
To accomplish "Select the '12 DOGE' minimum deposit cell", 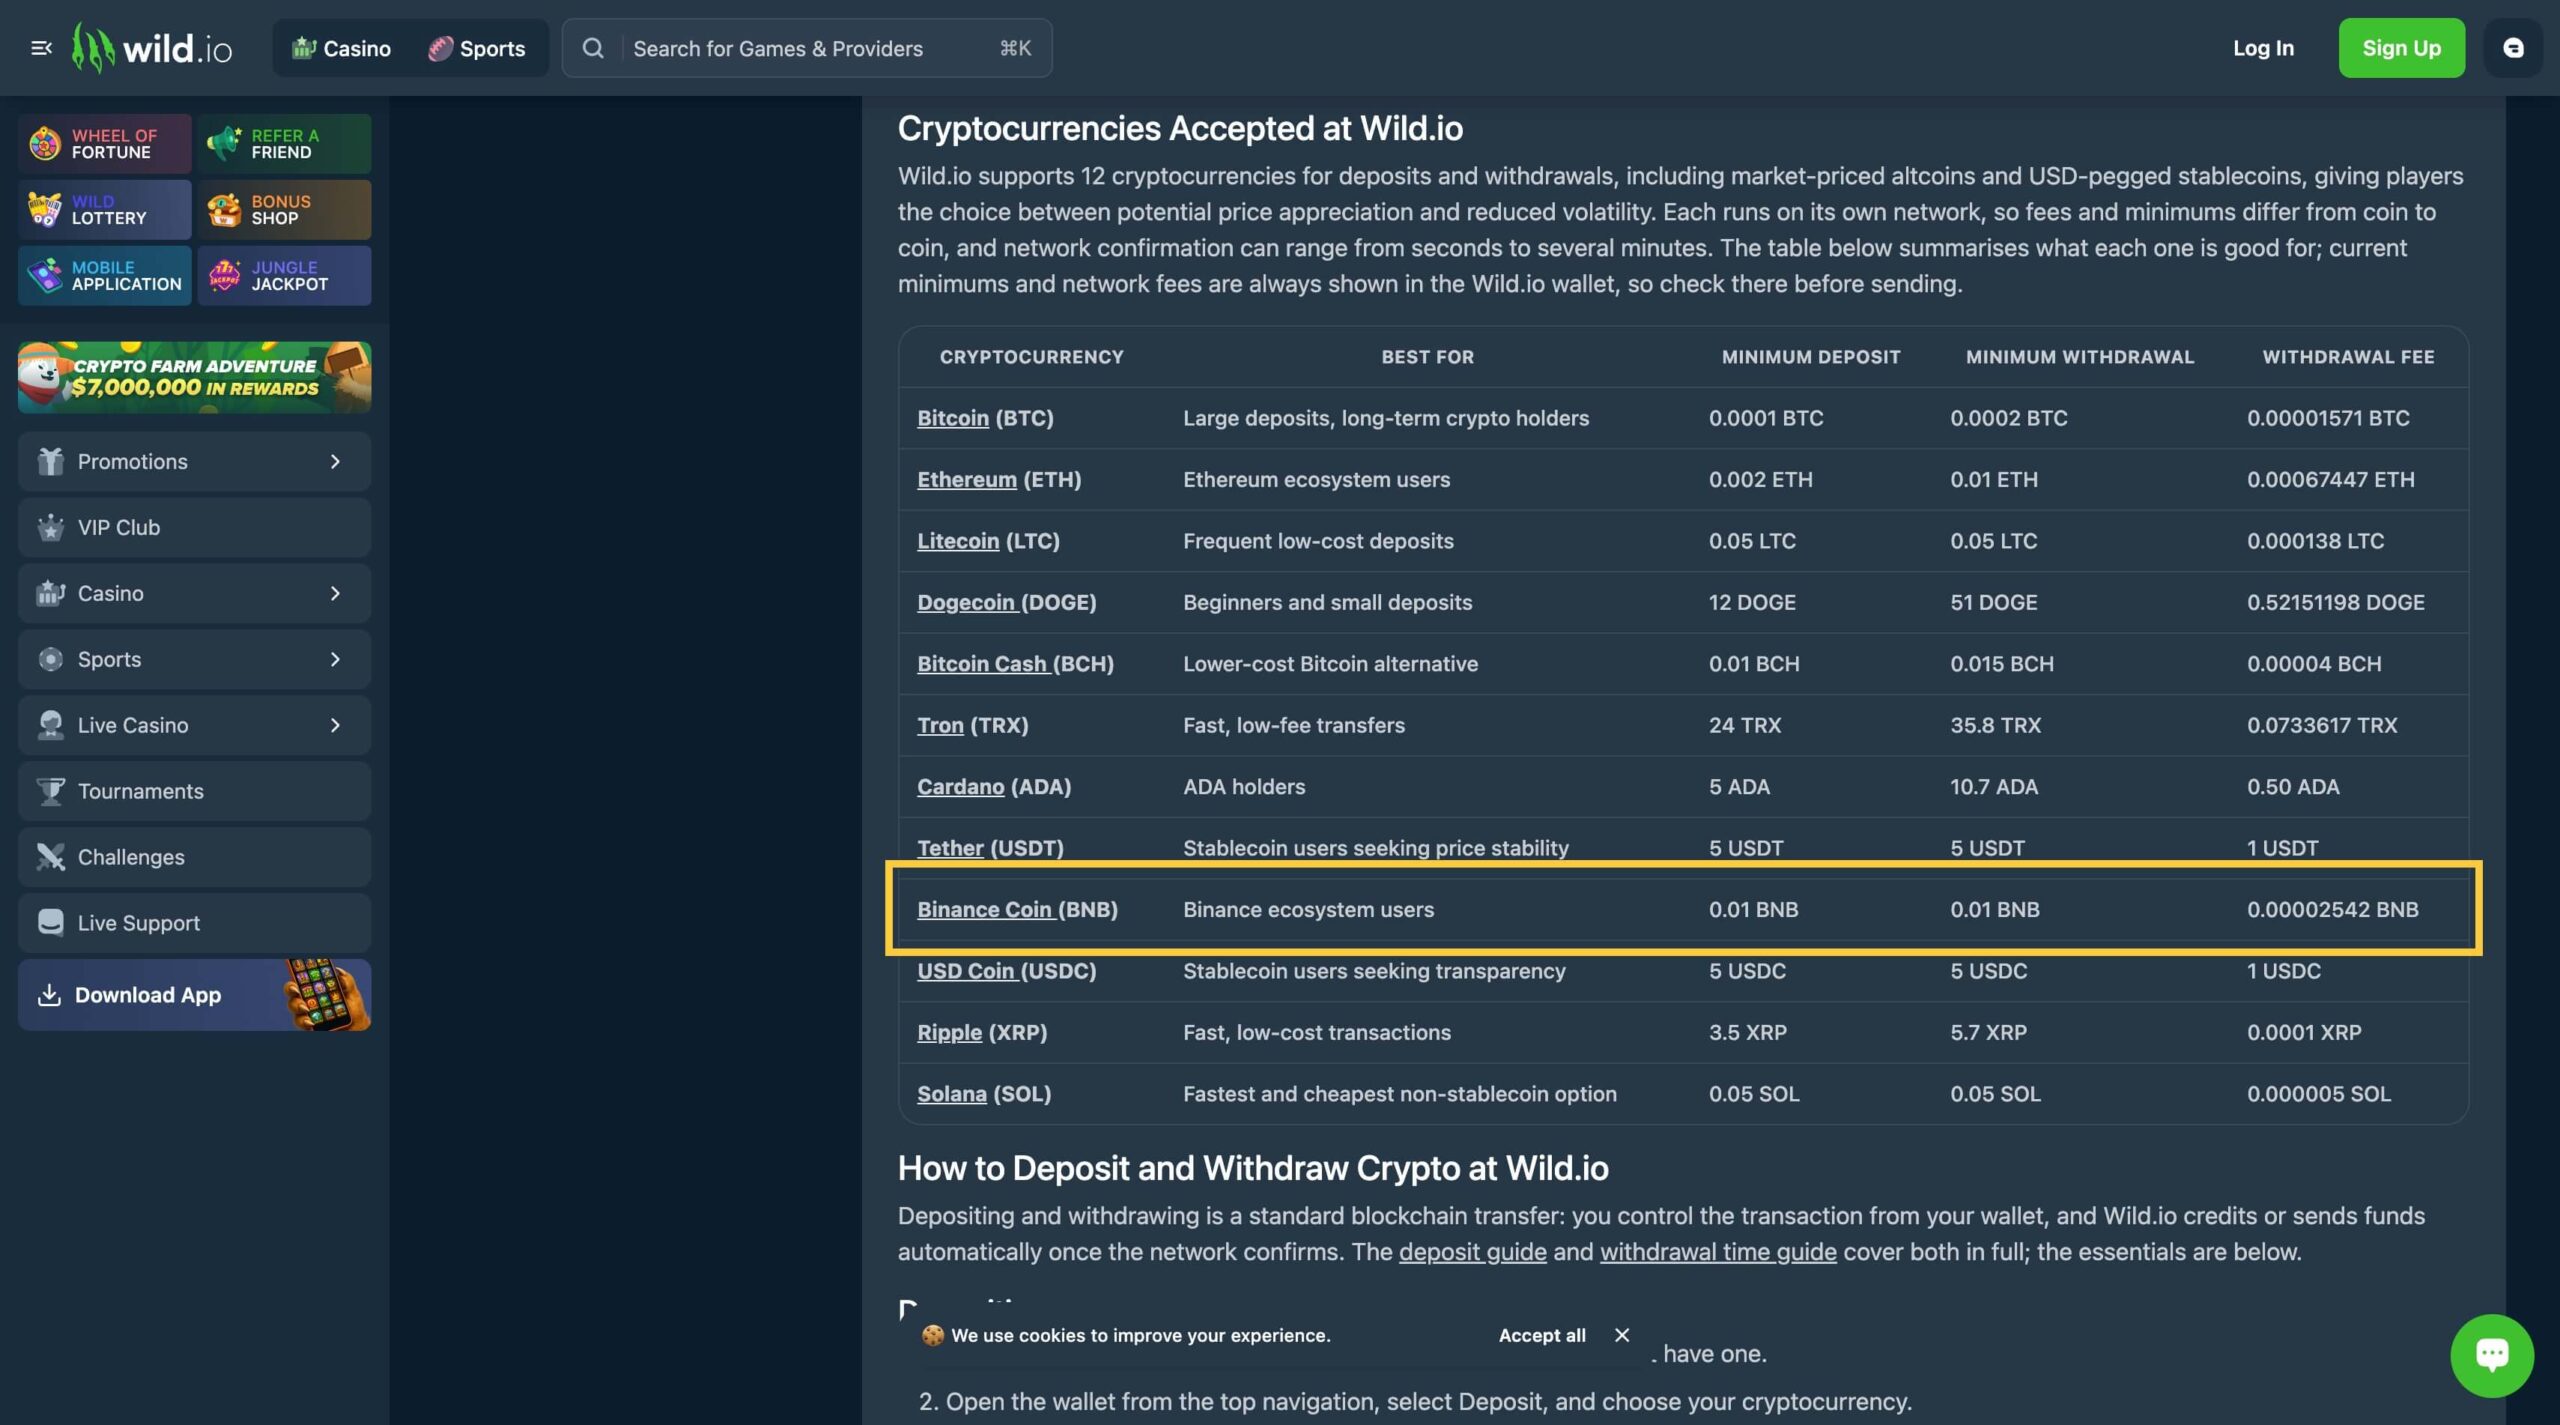I will 1752,603.
